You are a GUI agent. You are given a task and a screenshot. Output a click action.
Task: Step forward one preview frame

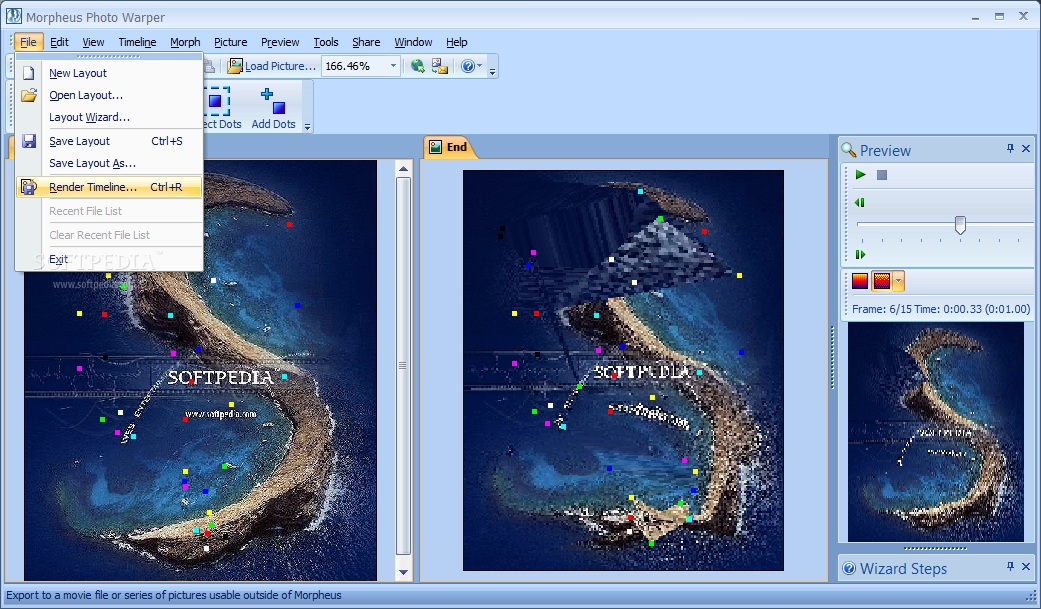coord(860,254)
